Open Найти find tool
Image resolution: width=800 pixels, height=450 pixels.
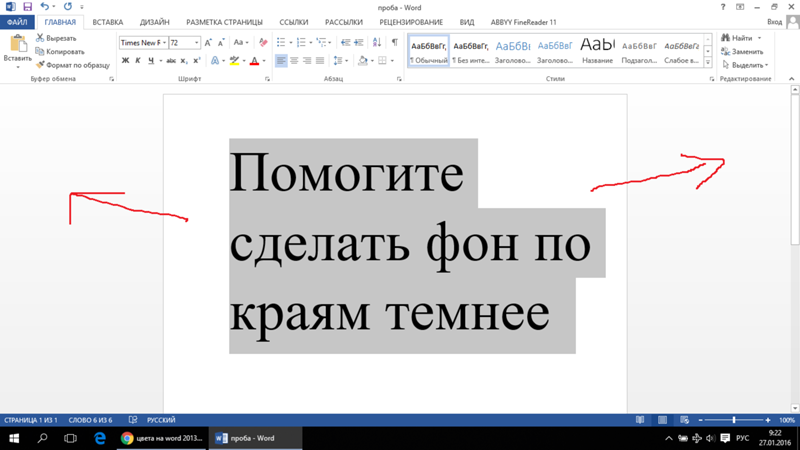[738, 38]
